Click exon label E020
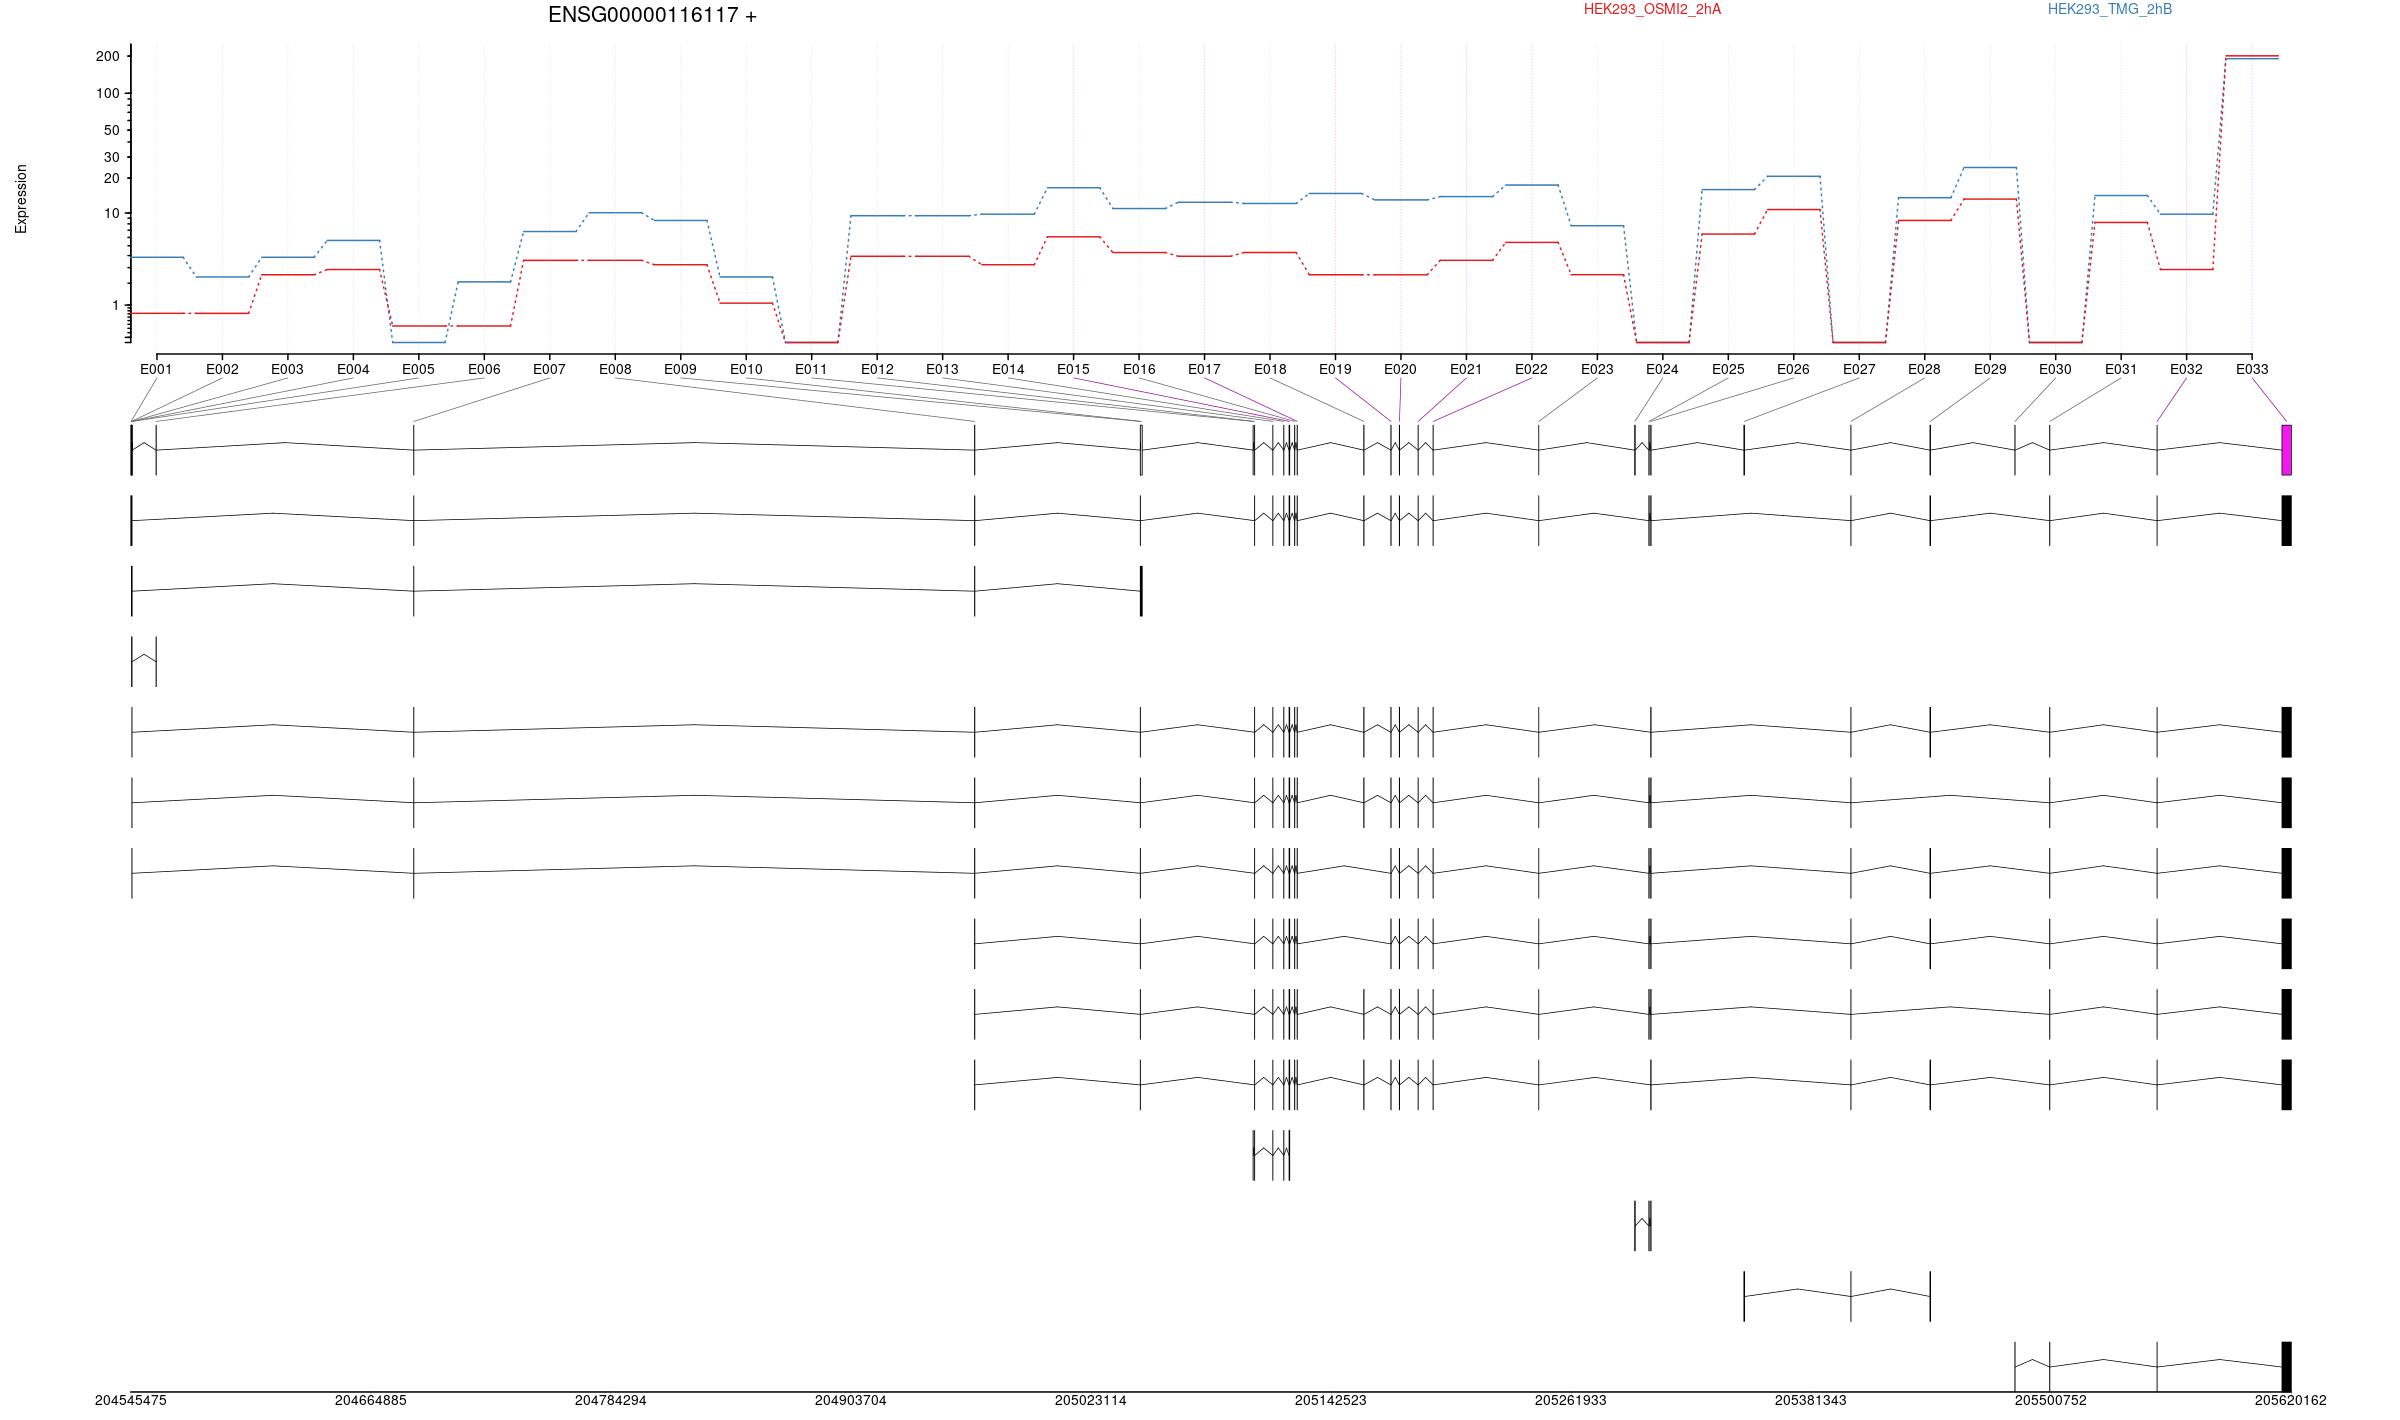2400x1420 pixels. pos(1400,369)
